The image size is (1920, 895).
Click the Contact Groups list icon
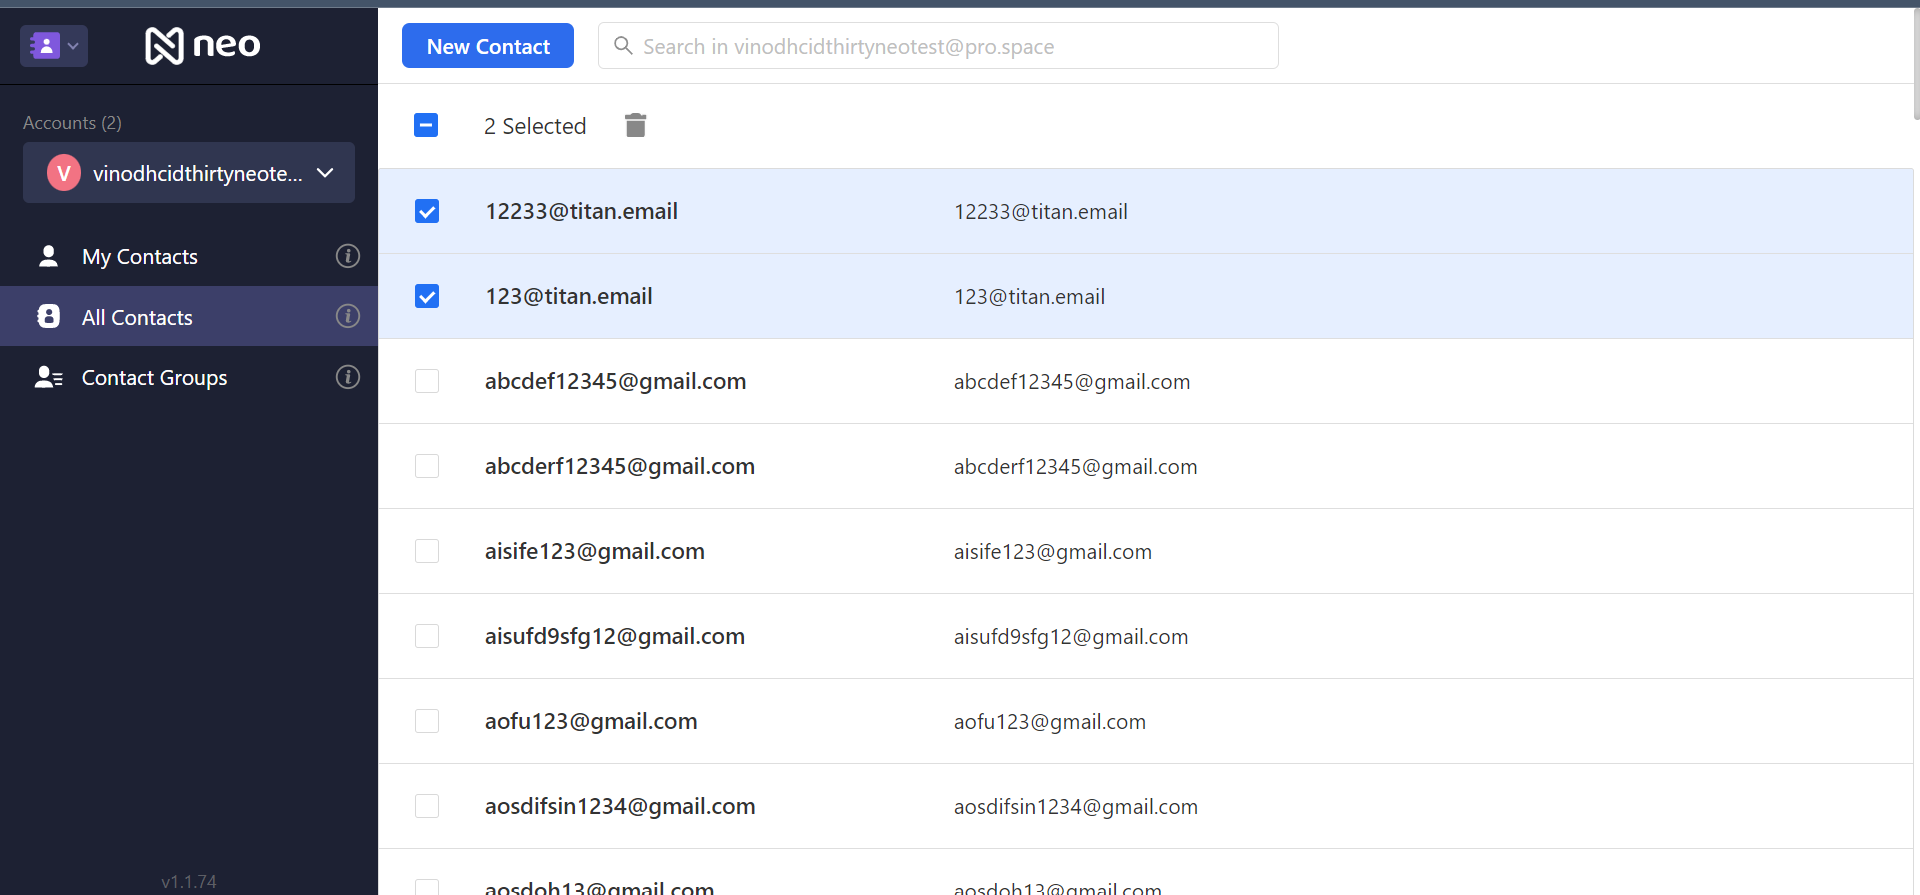pos(49,377)
